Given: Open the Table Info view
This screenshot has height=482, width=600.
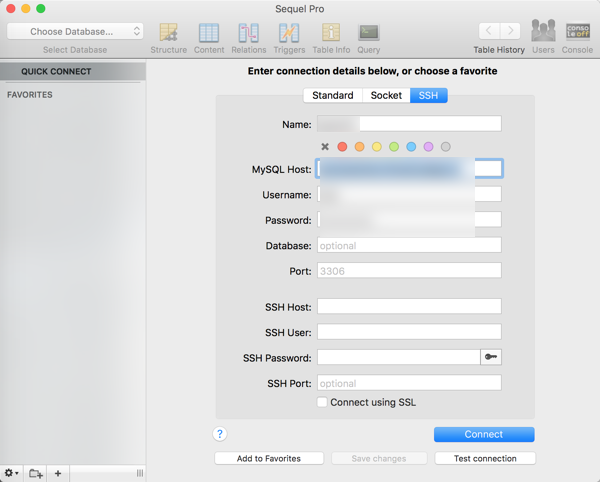Looking at the screenshot, I should pyautogui.click(x=331, y=38).
